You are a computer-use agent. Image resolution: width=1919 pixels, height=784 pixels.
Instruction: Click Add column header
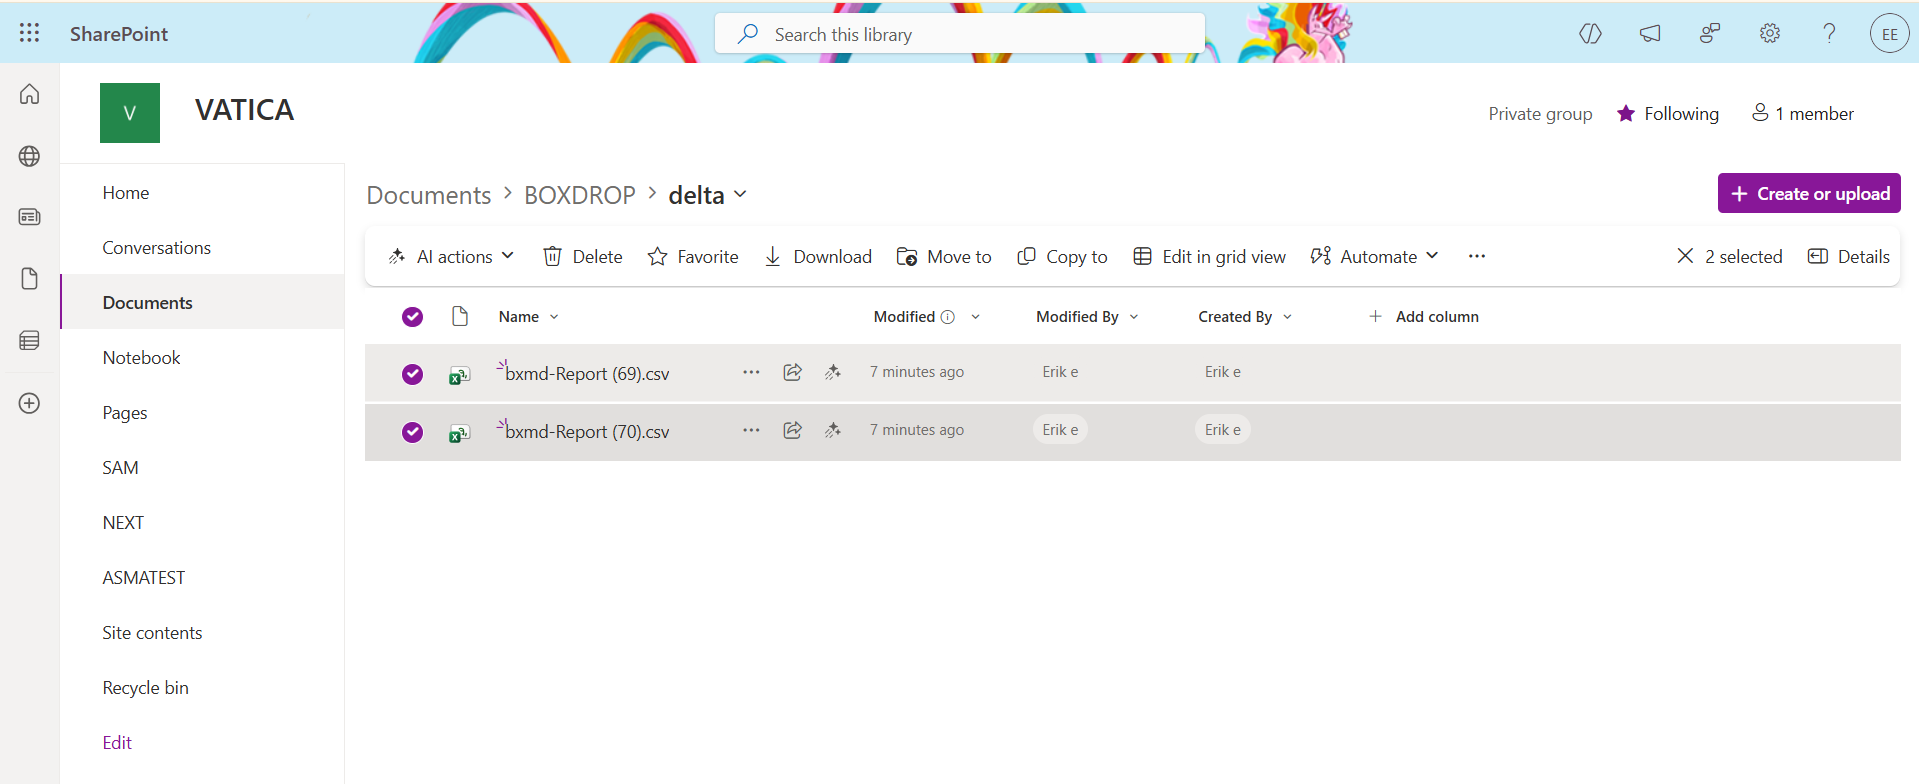(1424, 317)
